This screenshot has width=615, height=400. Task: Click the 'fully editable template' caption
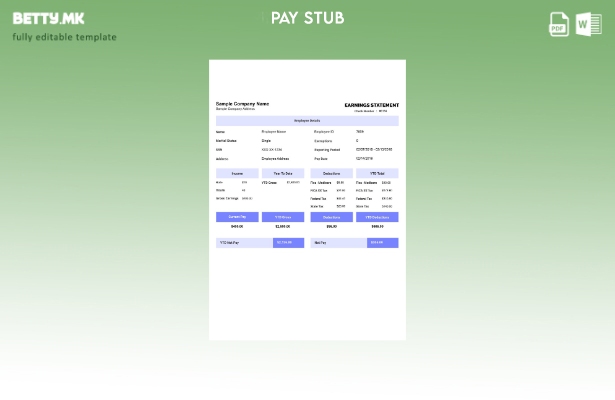tap(64, 37)
